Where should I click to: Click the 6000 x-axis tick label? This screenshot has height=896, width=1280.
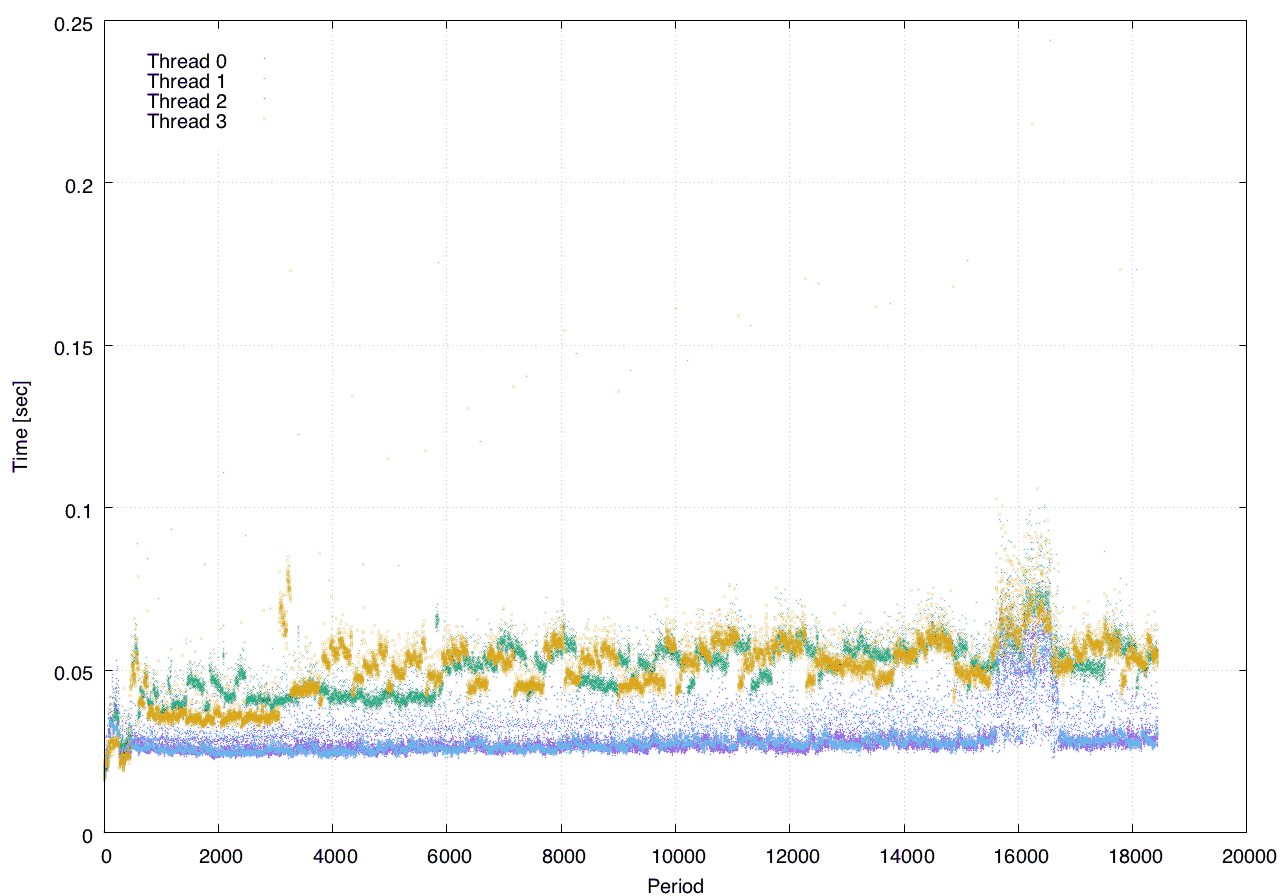(x=448, y=855)
